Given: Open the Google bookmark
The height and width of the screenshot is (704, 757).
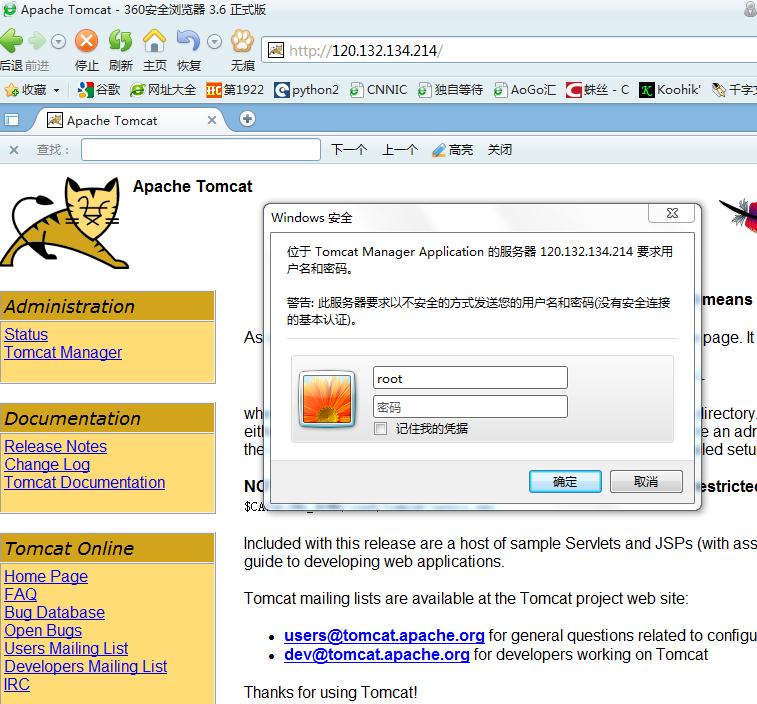Looking at the screenshot, I should [x=98, y=90].
